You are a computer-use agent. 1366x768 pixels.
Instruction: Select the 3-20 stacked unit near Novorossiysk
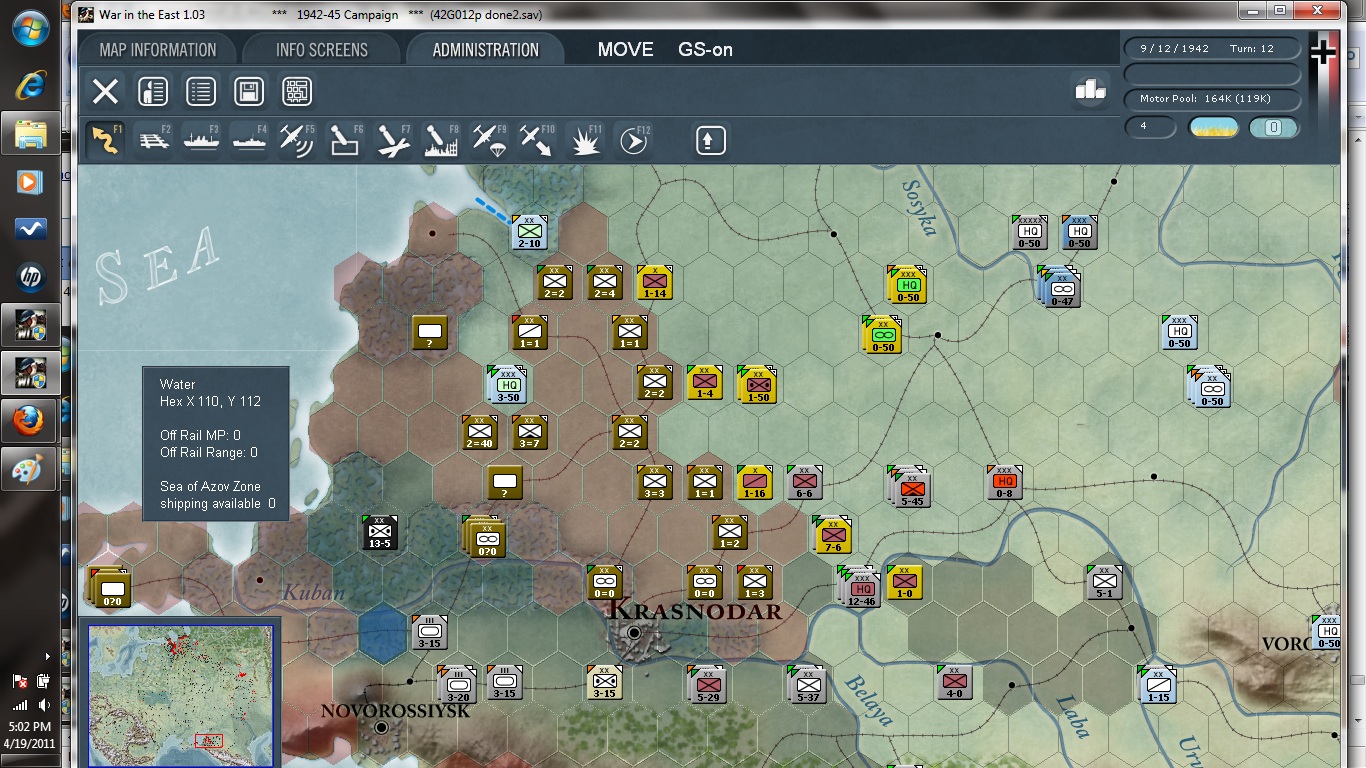click(457, 684)
